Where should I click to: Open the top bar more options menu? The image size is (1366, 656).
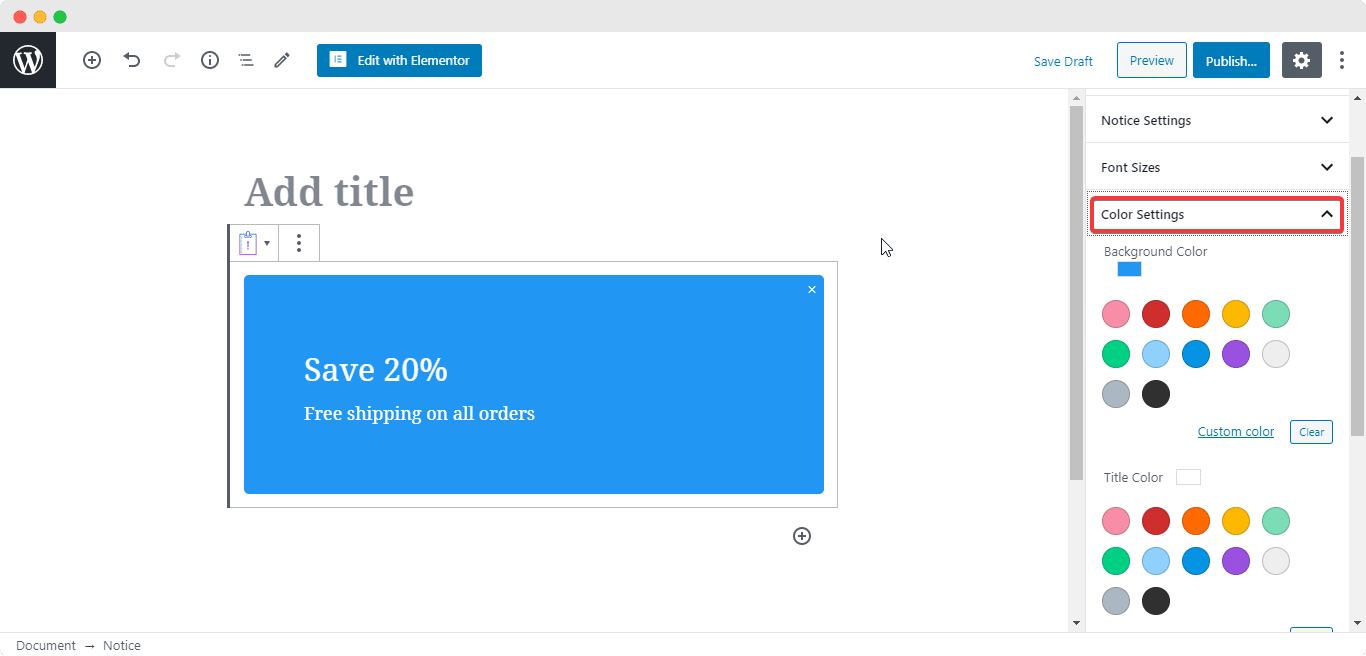[1342, 60]
